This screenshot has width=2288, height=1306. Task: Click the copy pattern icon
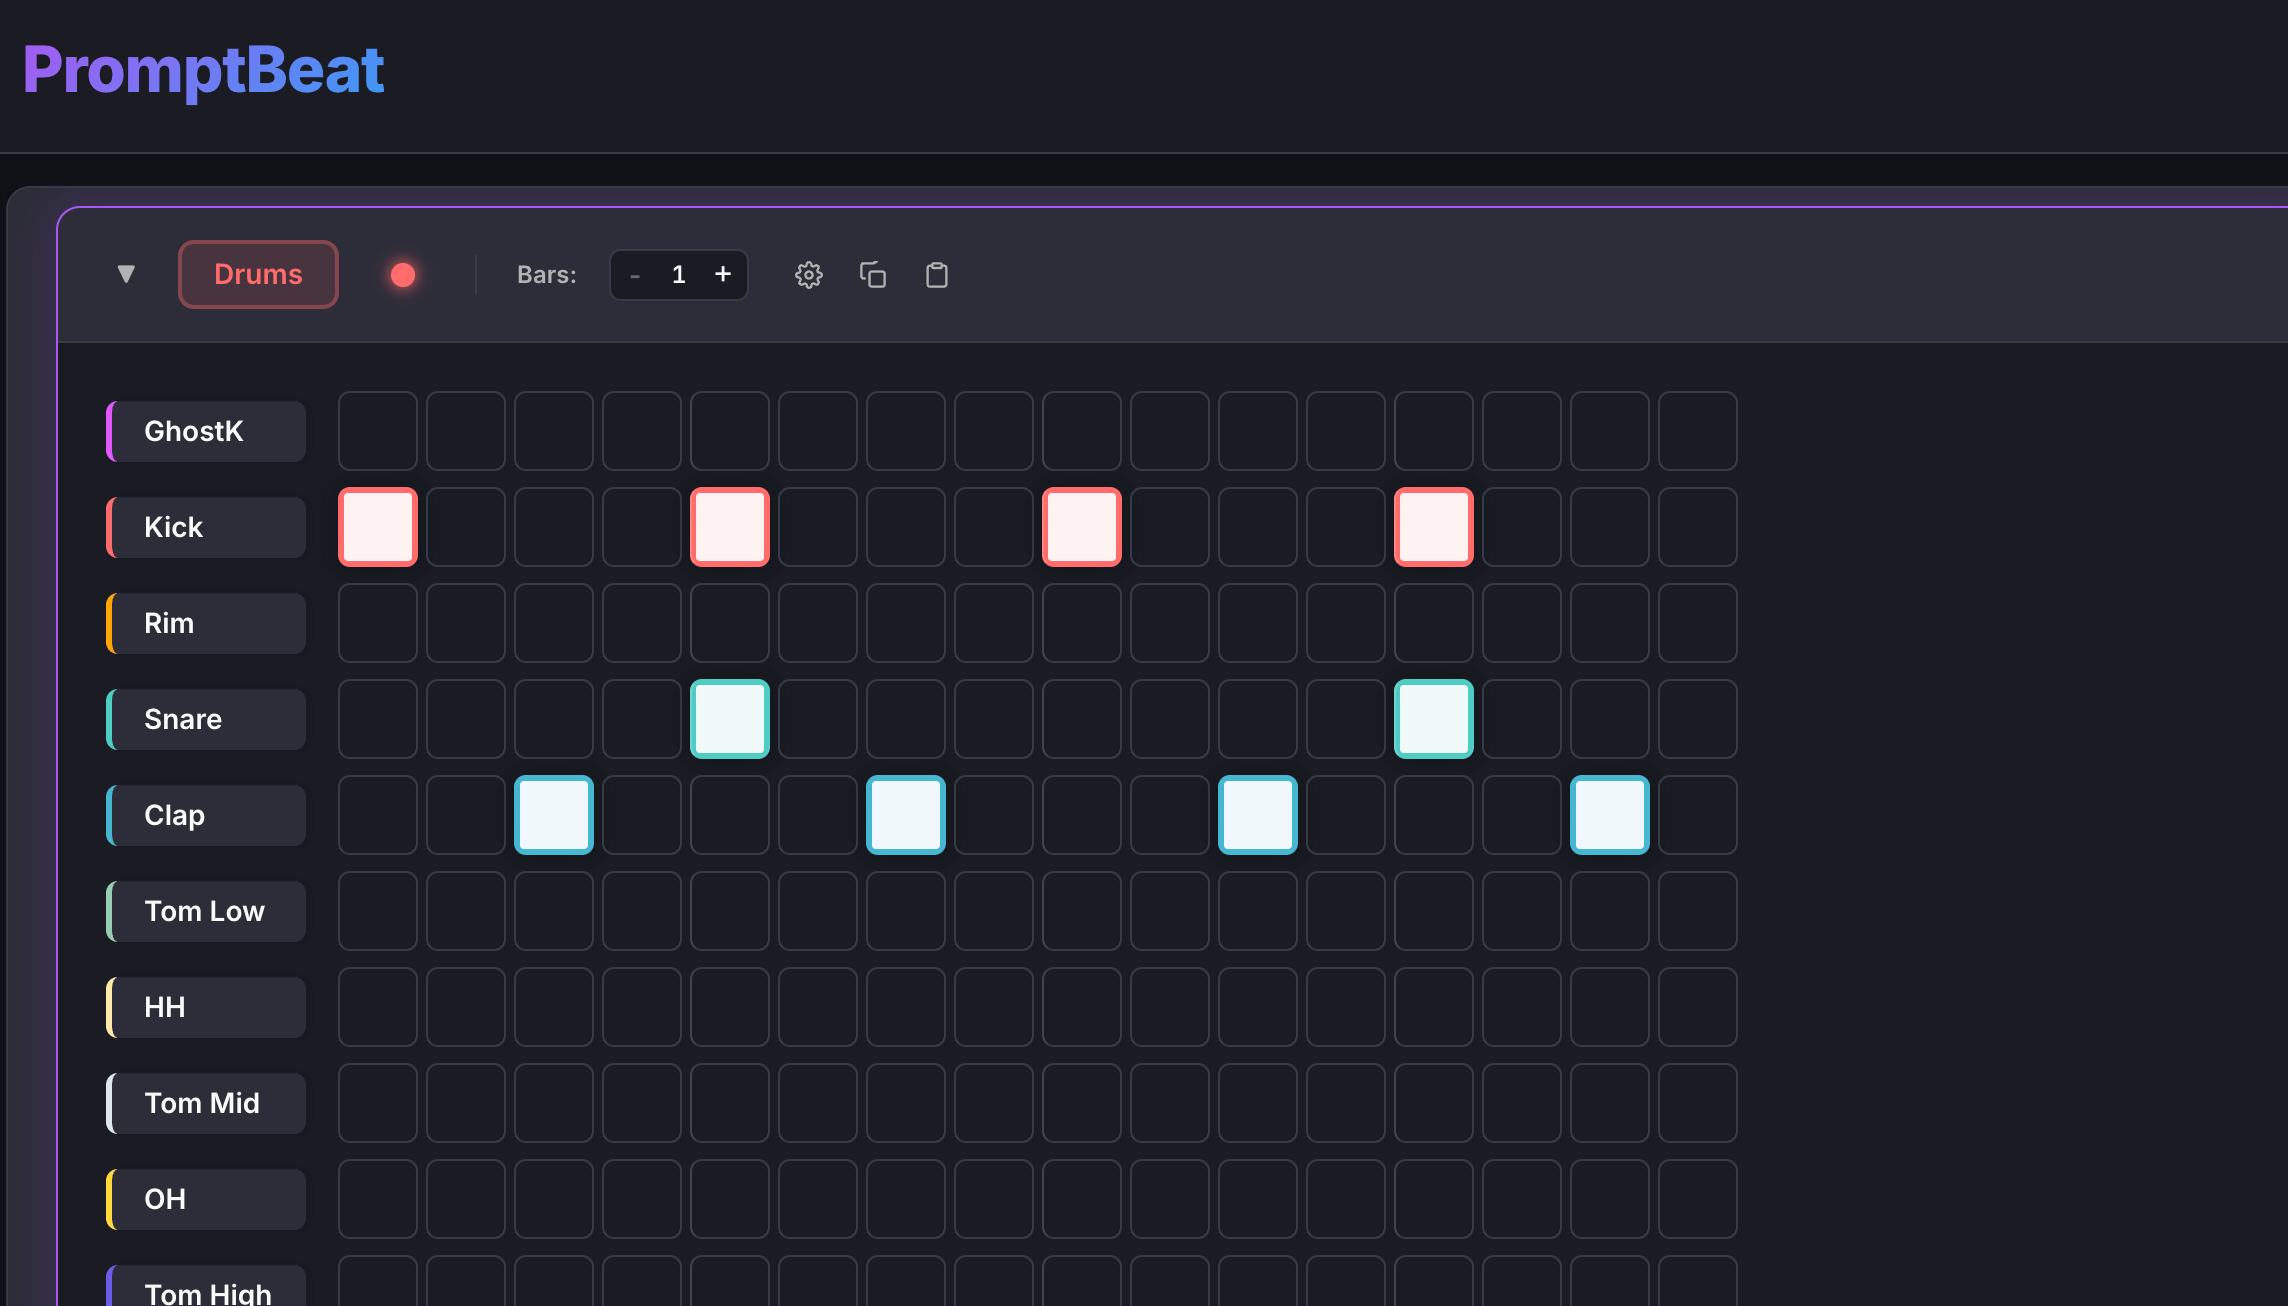(x=873, y=275)
